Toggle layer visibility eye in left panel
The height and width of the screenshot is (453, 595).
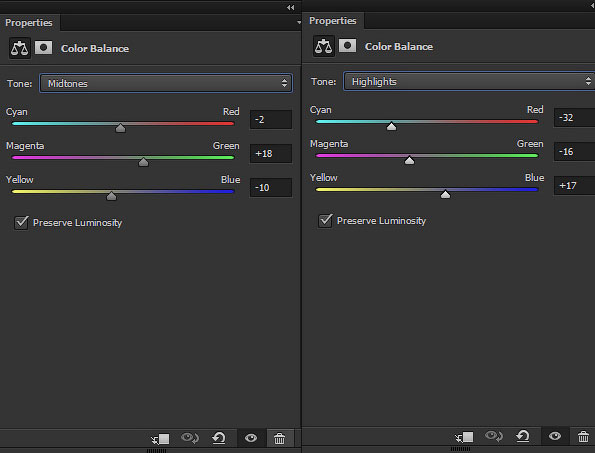[251, 439]
